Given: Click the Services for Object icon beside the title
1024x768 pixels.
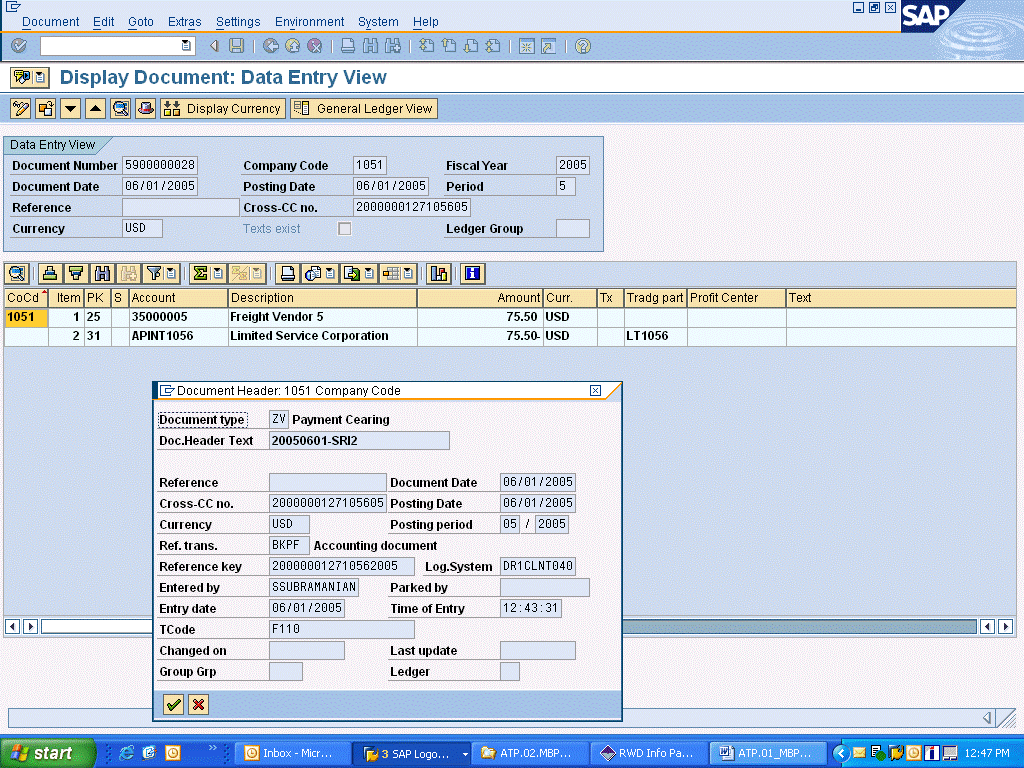Looking at the screenshot, I should pos(22,77).
